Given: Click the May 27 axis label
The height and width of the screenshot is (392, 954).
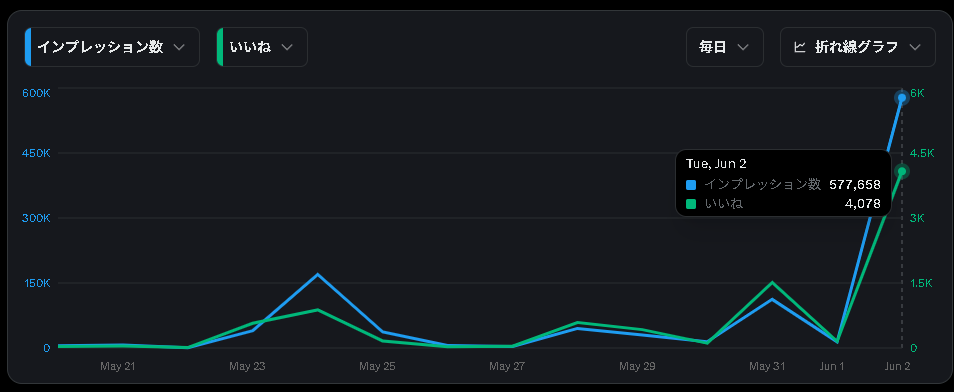Looking at the screenshot, I should coord(507,366).
